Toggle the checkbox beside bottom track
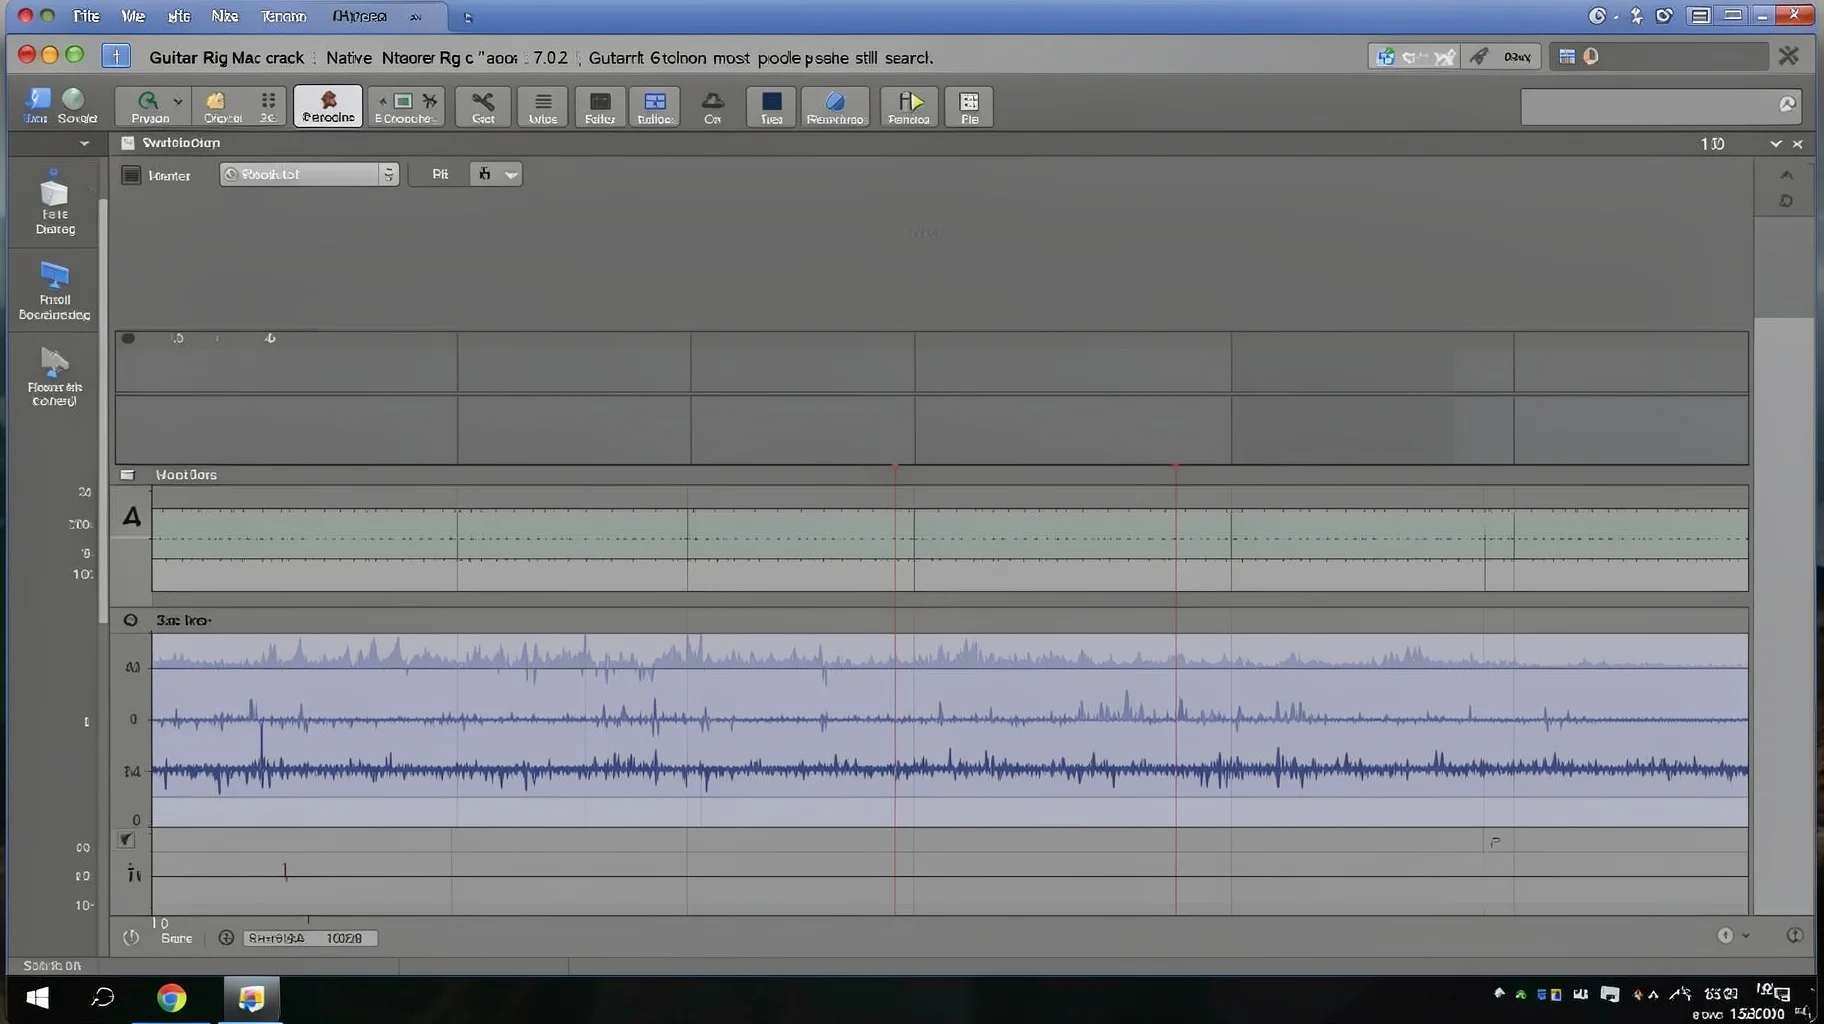 click(127, 840)
